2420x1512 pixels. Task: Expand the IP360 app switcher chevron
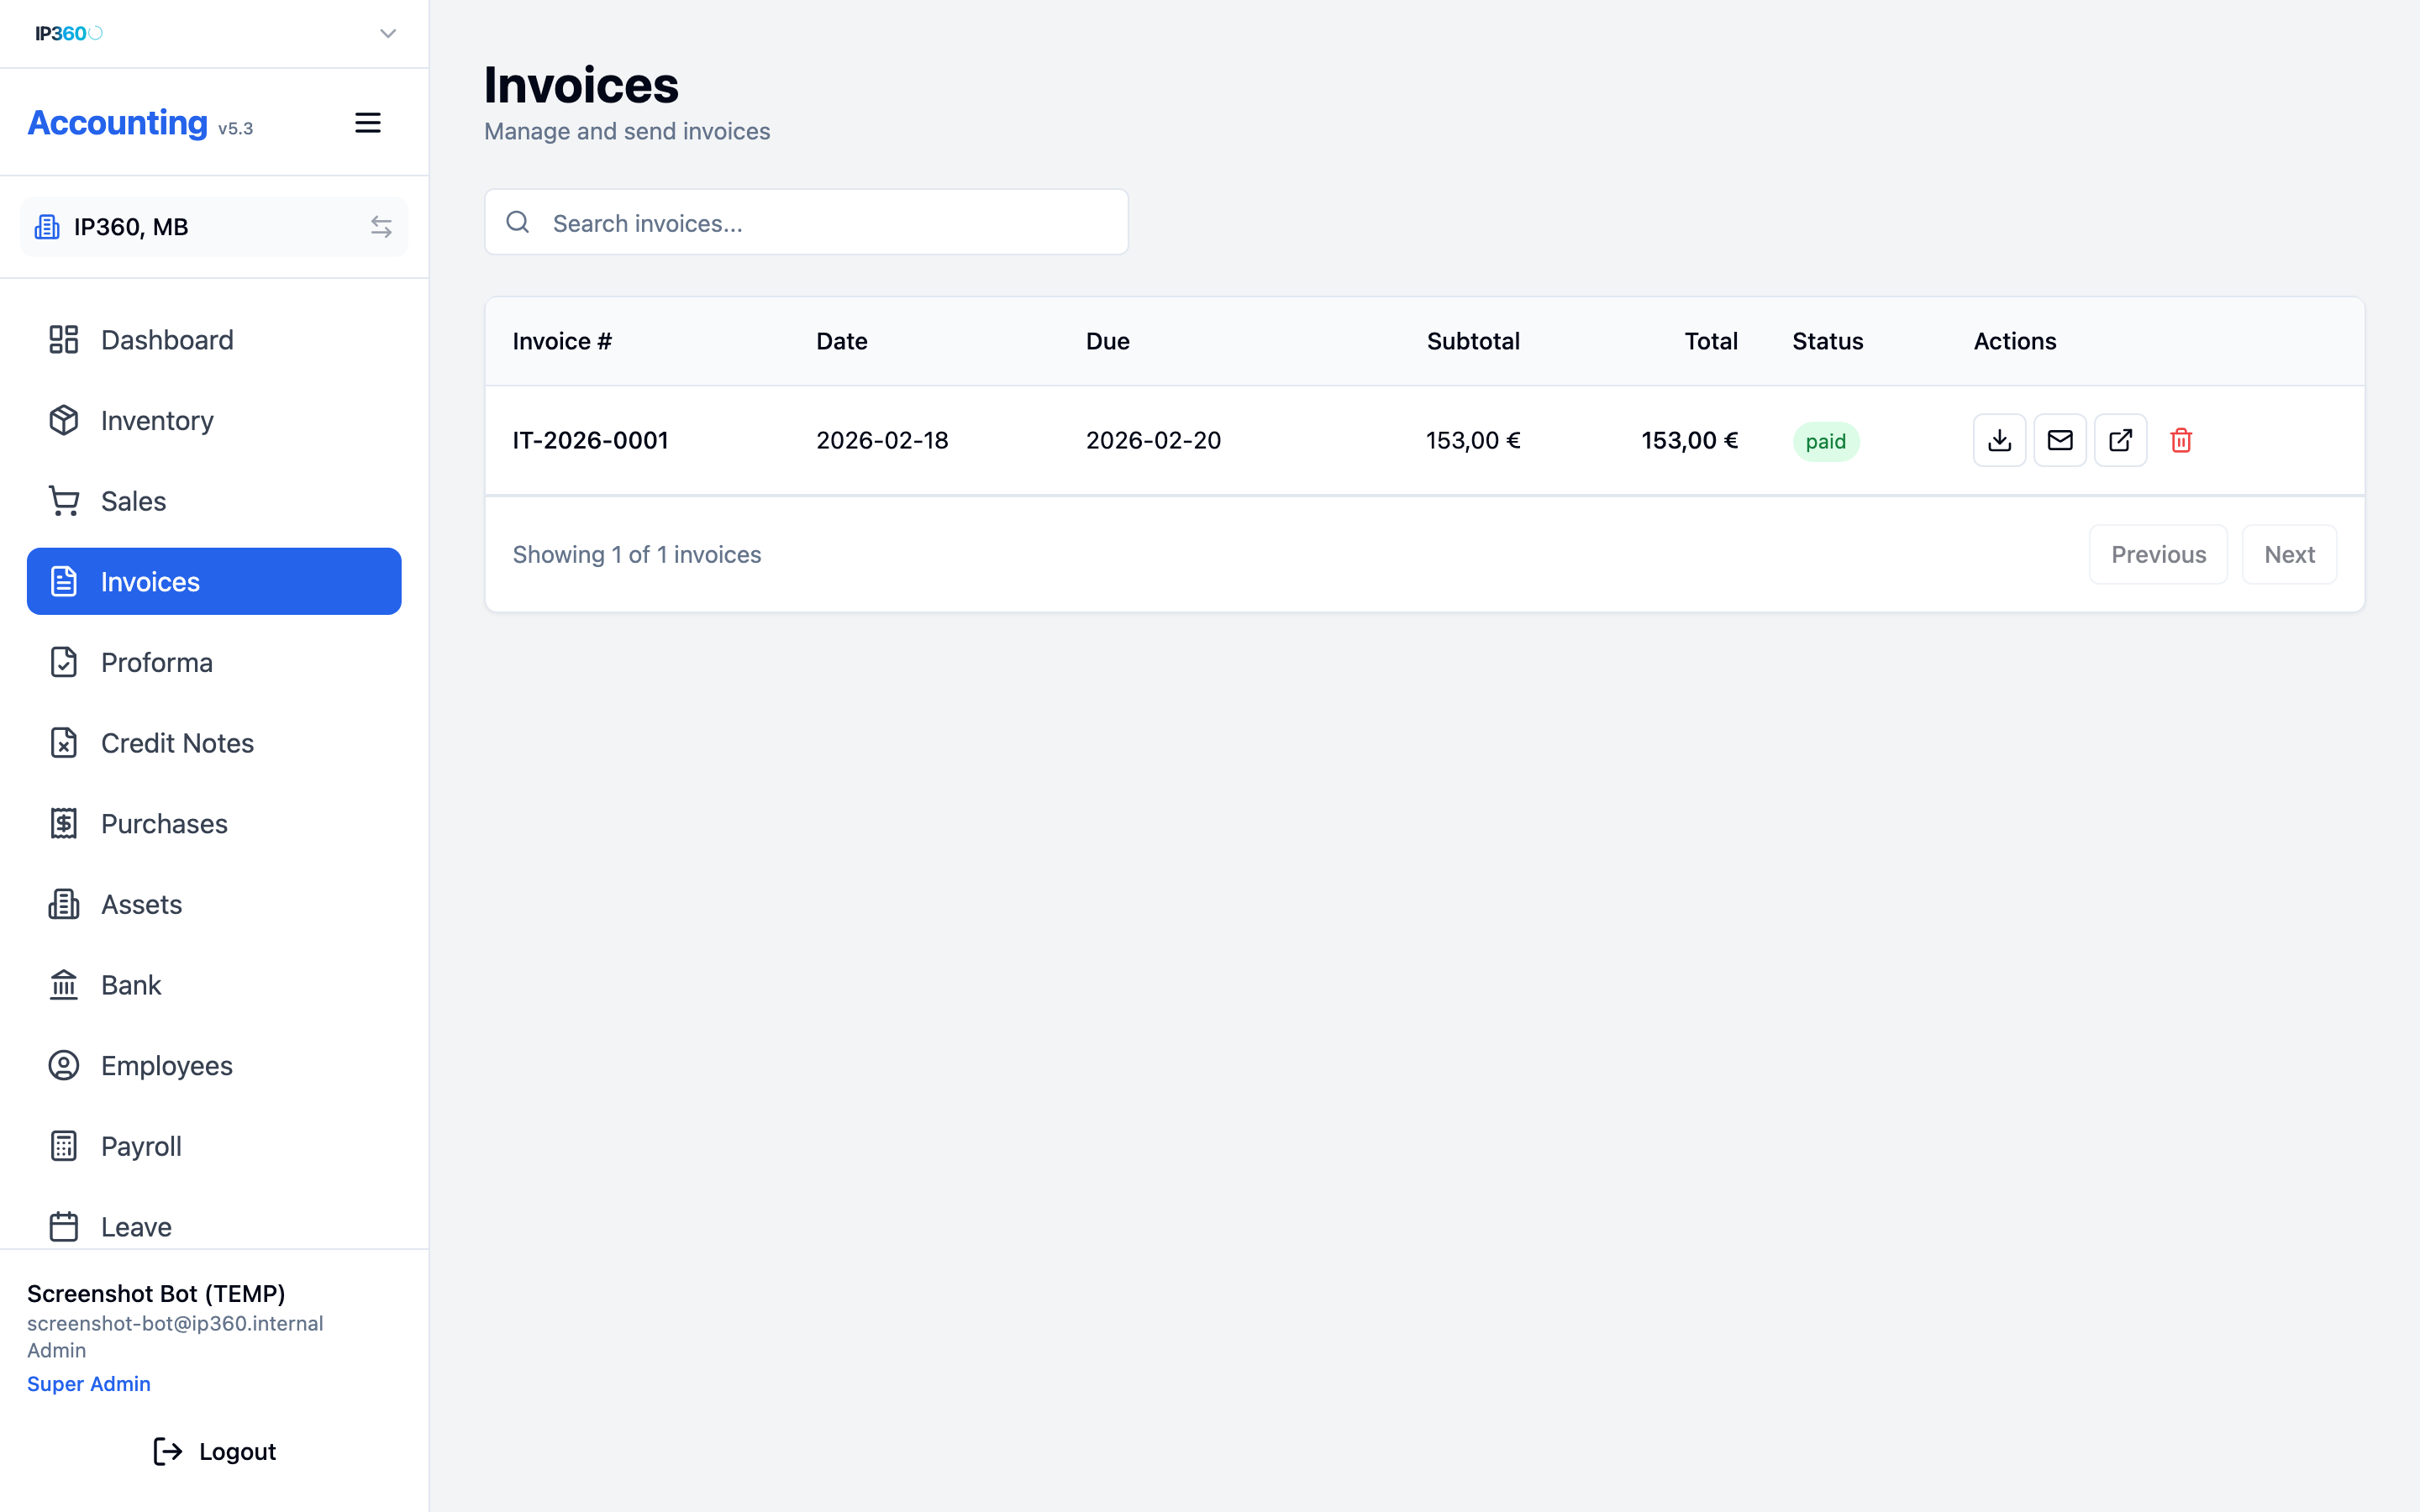tap(388, 33)
